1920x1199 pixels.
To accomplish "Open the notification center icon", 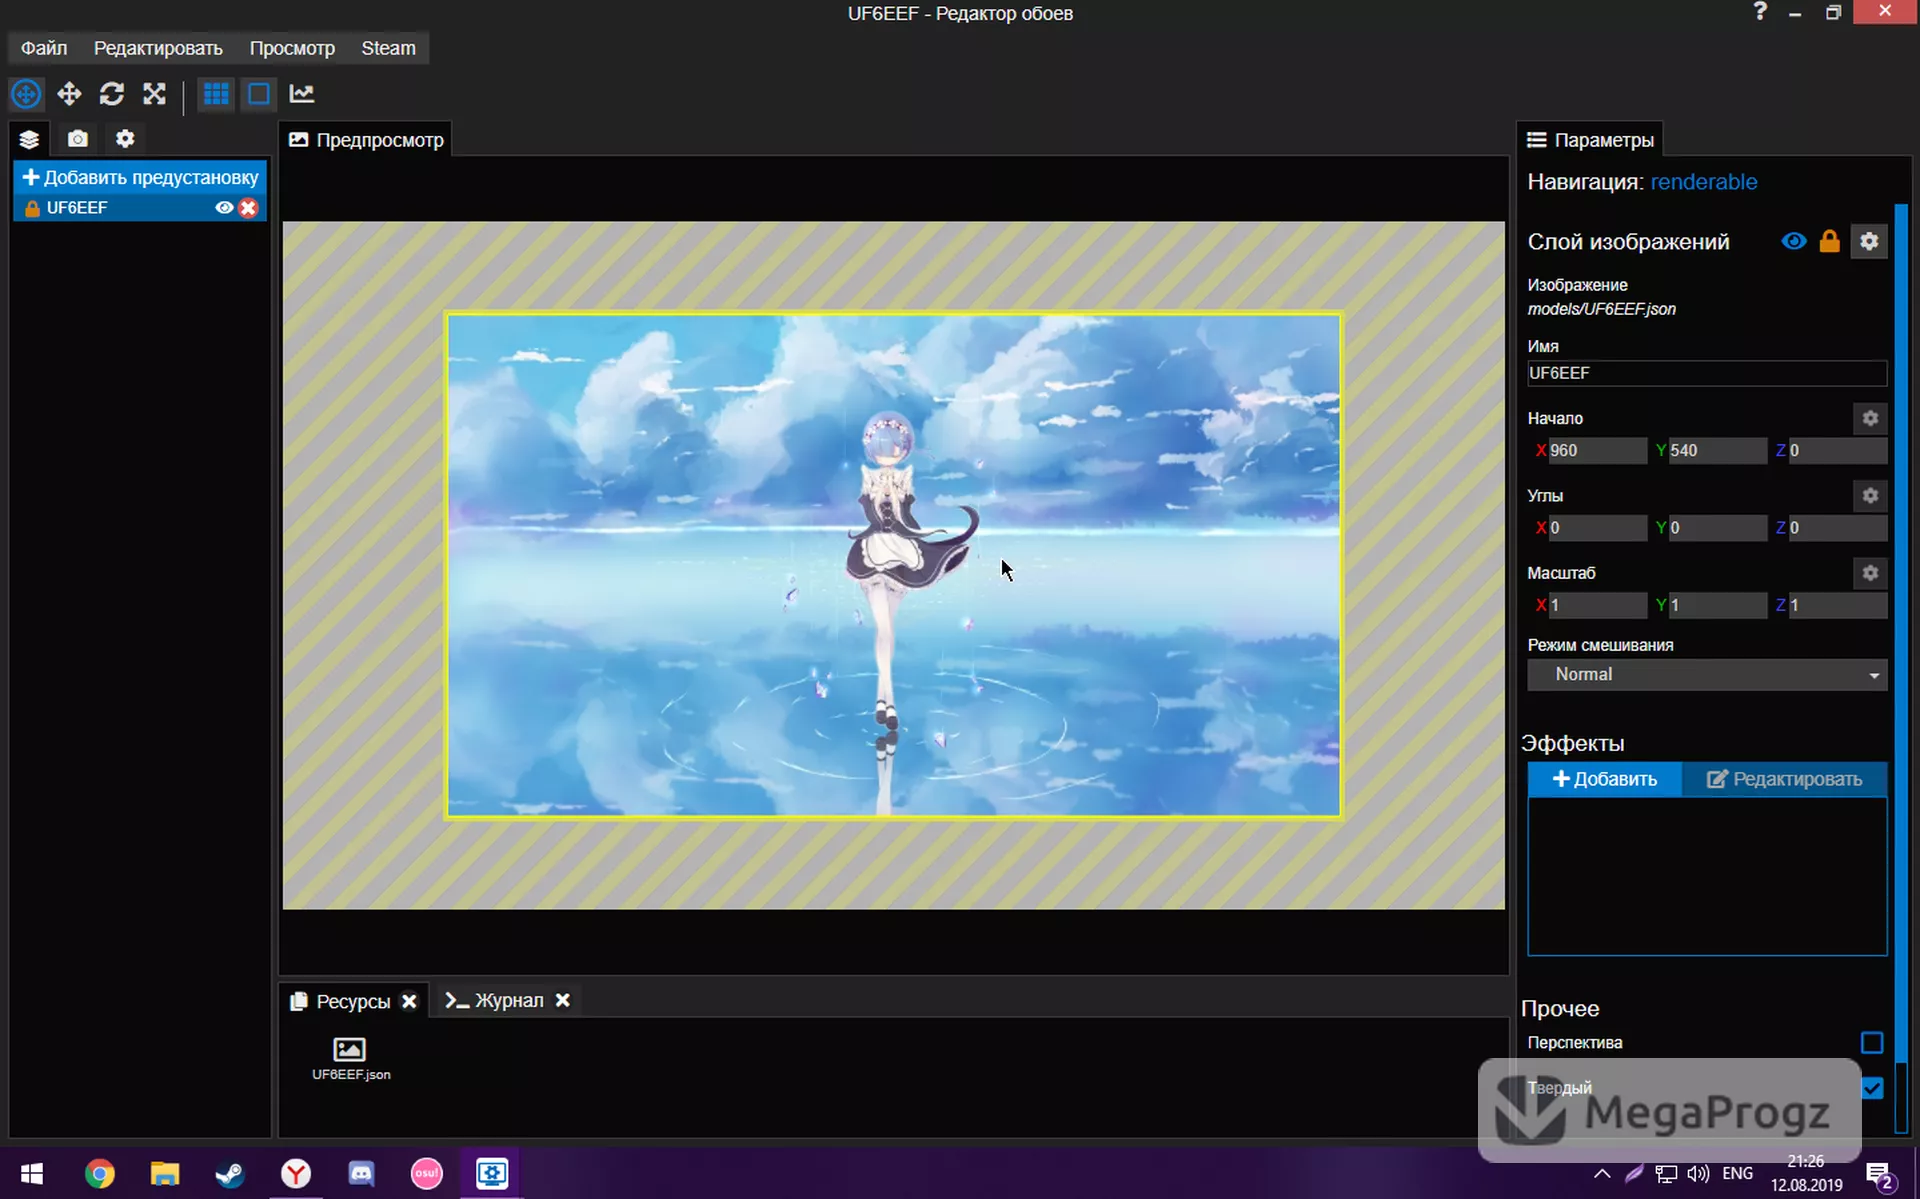I will pos(1881,1176).
